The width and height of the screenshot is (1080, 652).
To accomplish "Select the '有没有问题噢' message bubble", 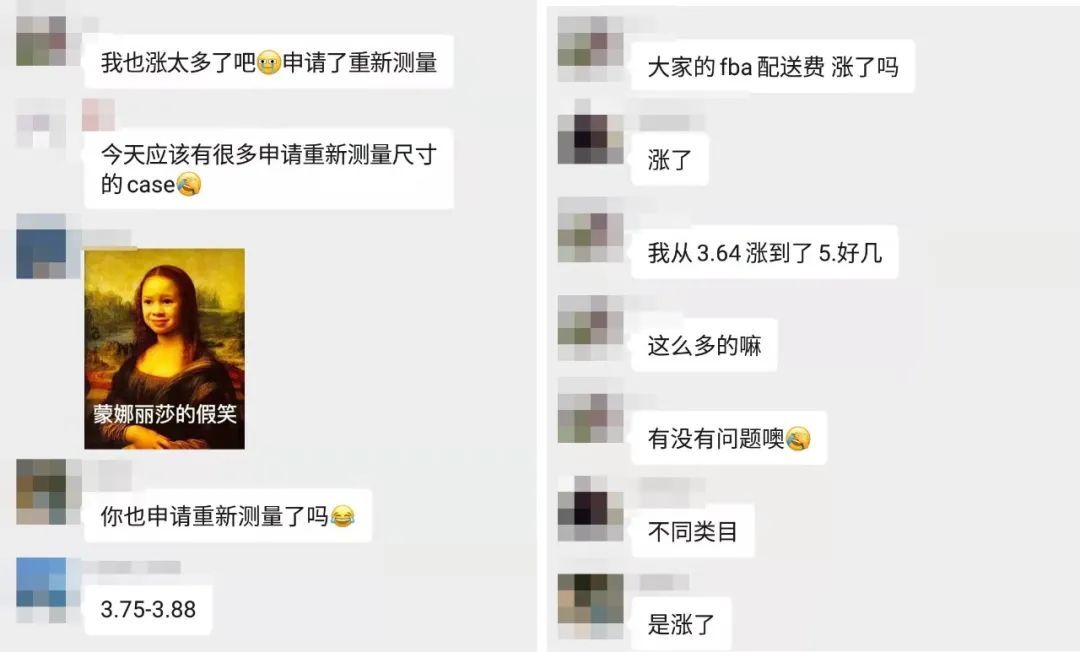I will click(x=729, y=438).
